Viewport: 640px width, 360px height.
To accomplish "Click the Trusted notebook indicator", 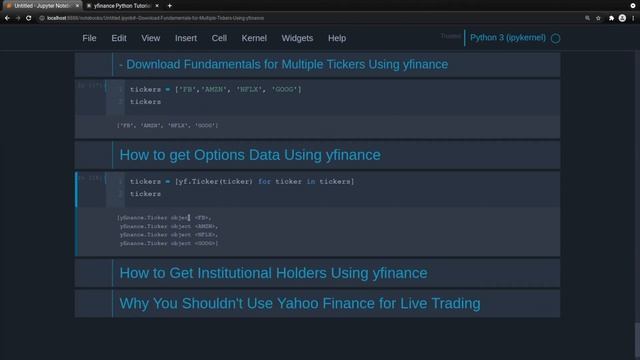I will pos(451,36).
